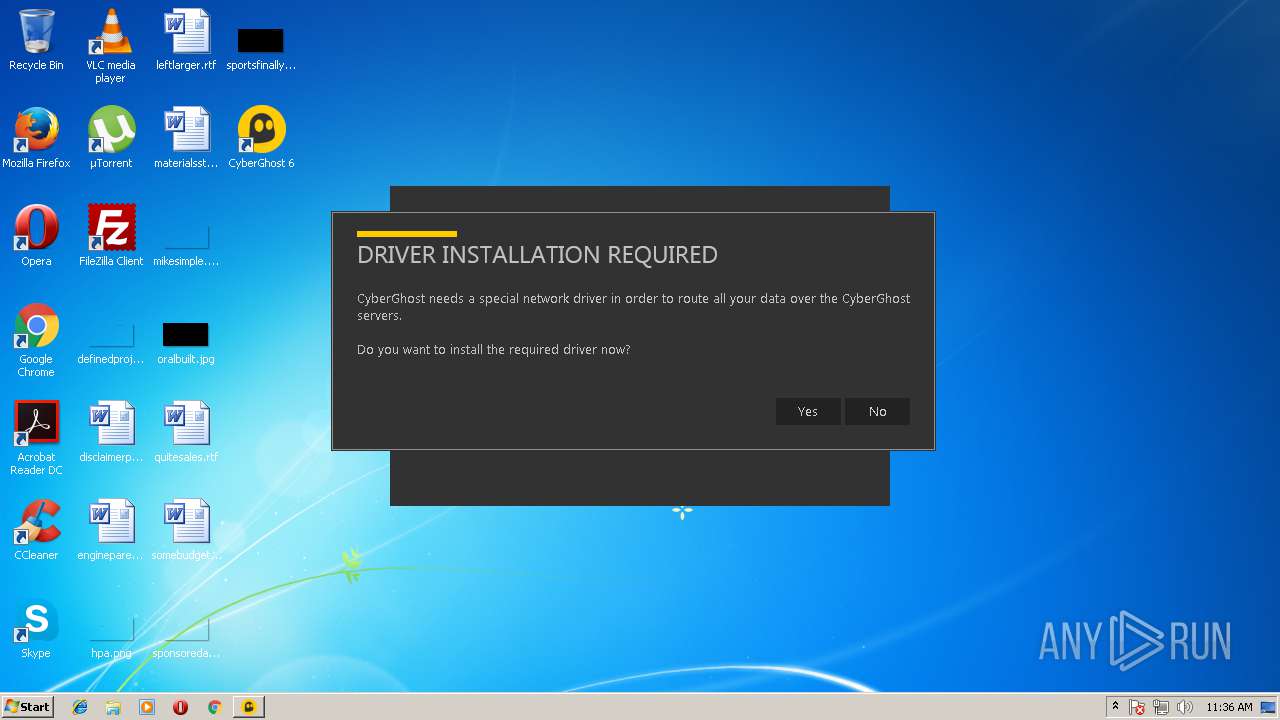Open Google Chrome from the taskbar

tap(214, 707)
